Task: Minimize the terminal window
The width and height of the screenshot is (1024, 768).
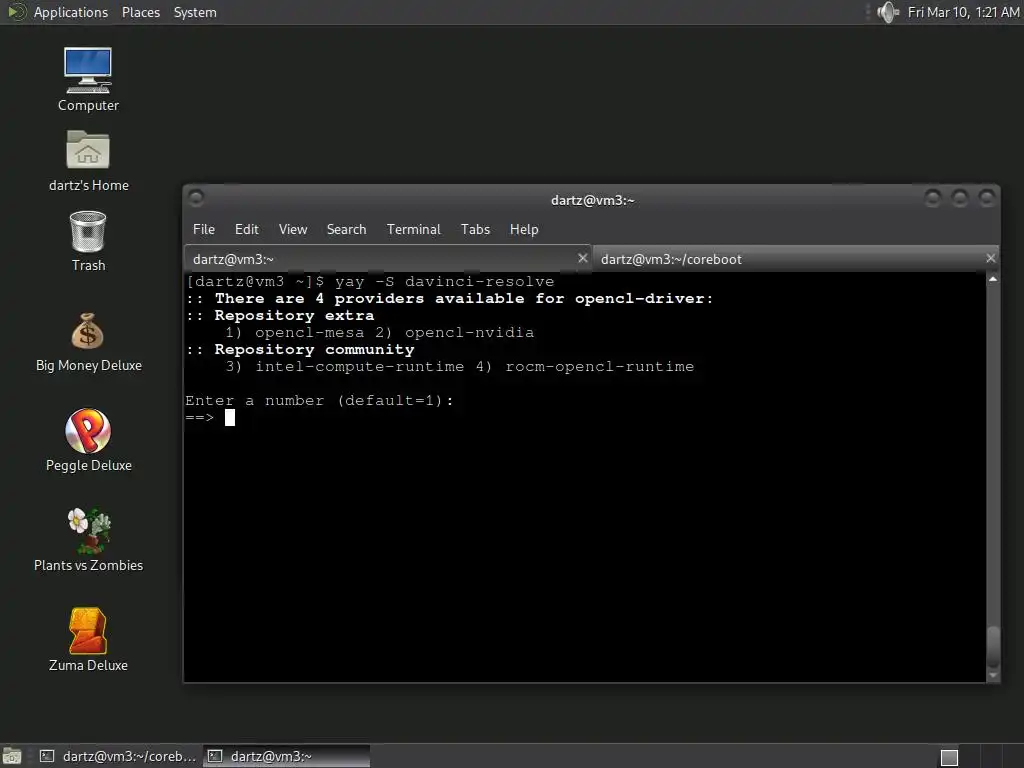Action: [x=933, y=197]
